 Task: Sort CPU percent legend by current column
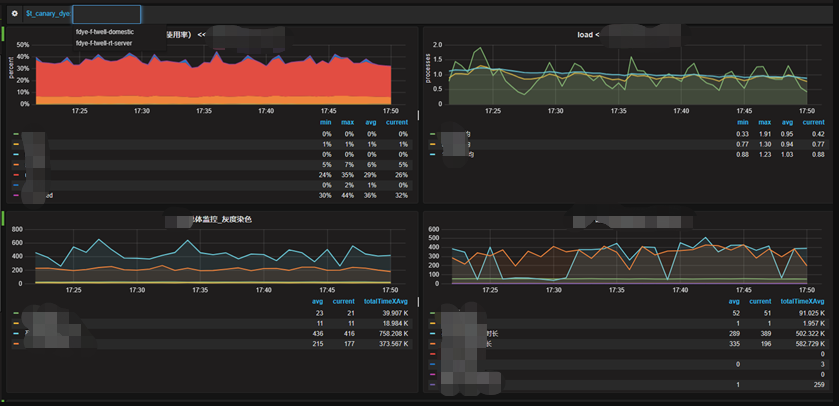tap(396, 122)
